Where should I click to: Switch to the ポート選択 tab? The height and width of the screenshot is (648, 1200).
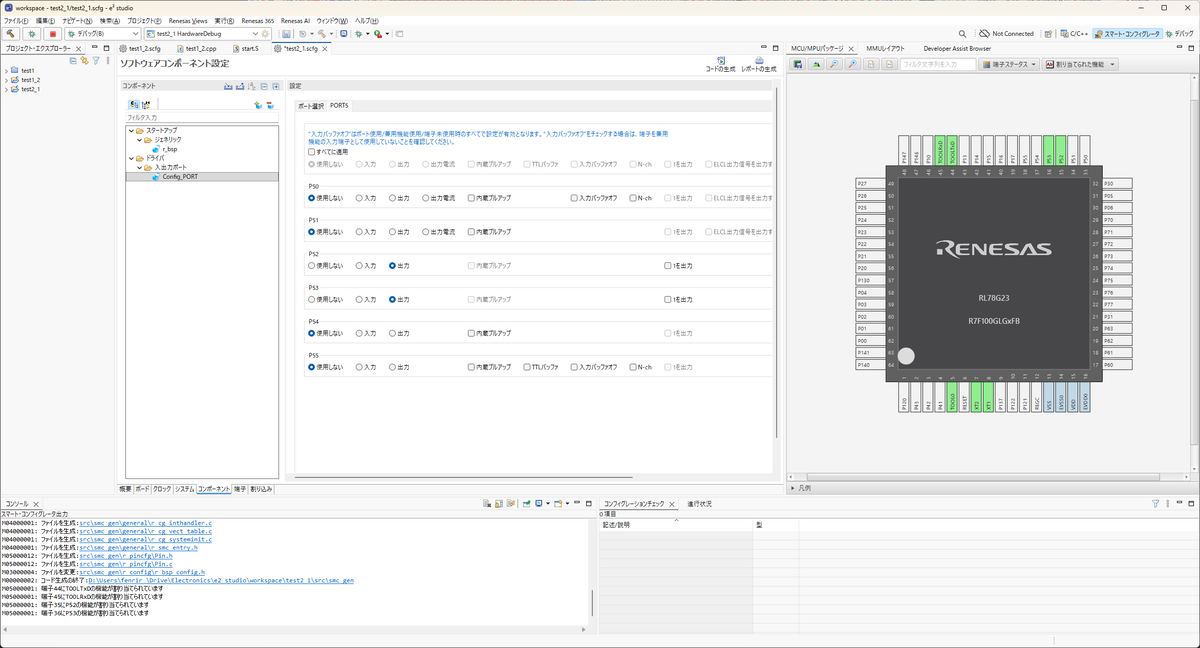pyautogui.click(x=313, y=105)
